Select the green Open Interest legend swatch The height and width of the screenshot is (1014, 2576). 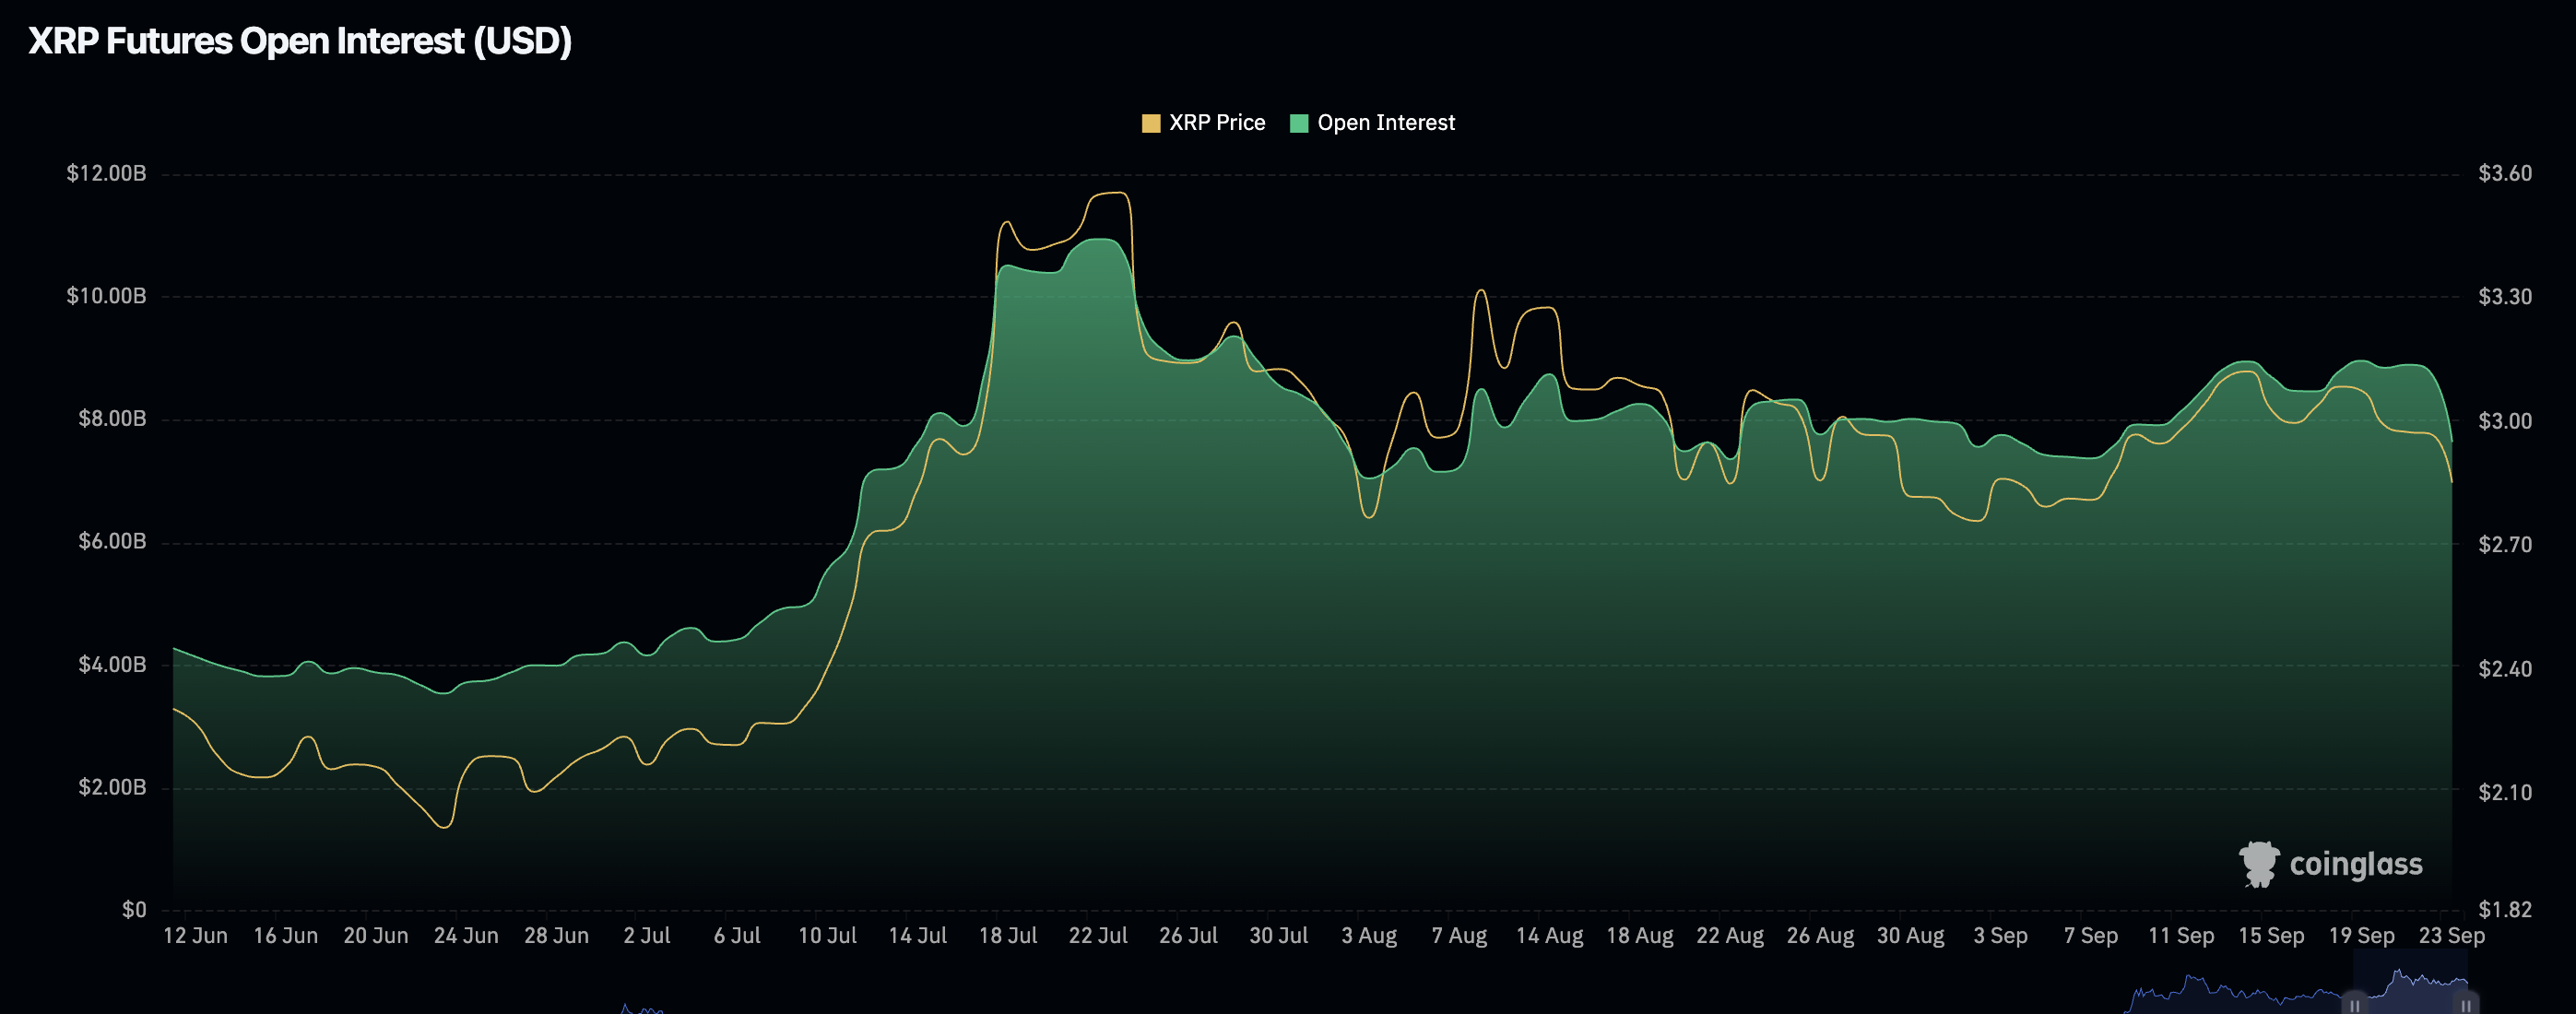tap(1301, 122)
